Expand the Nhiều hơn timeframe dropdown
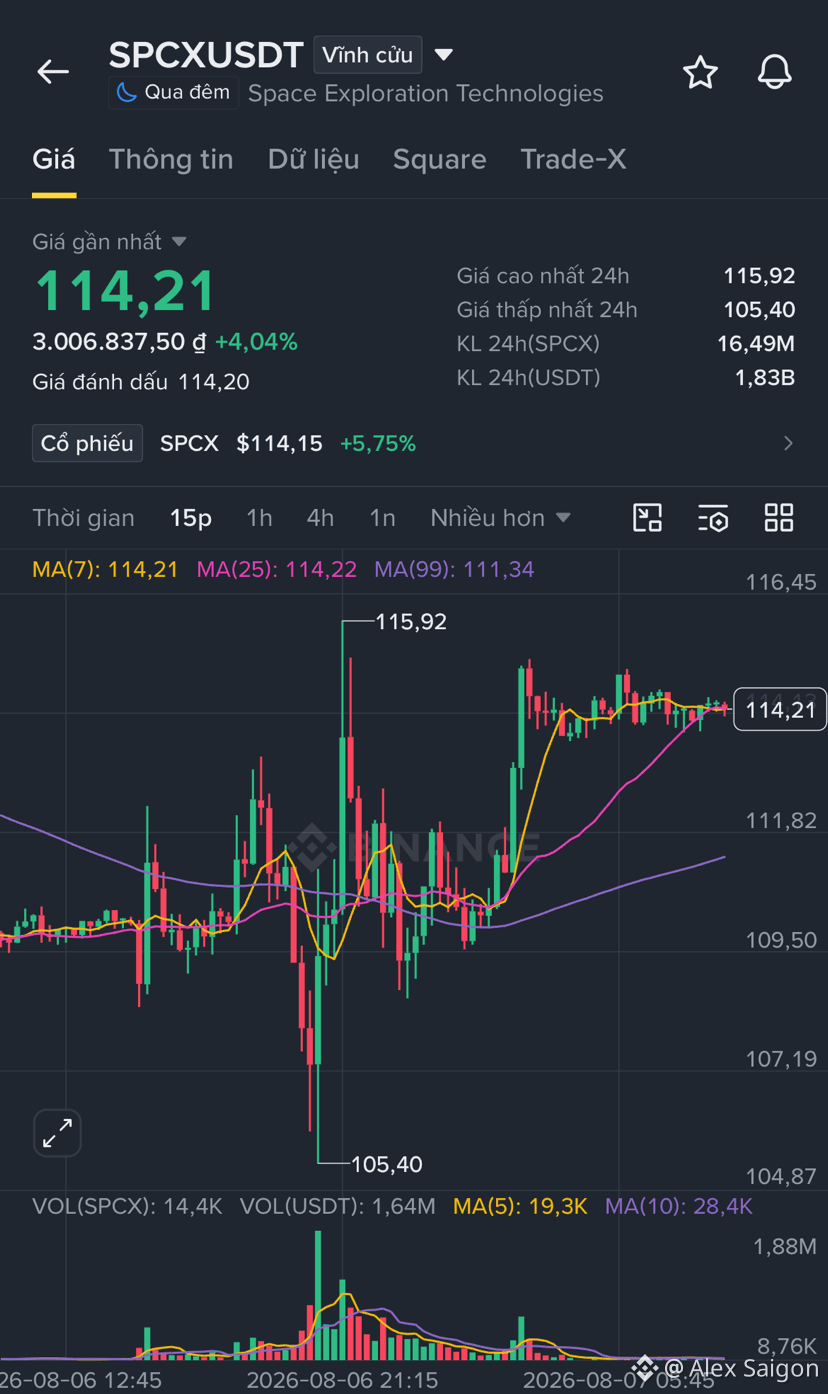The image size is (828, 1394). 500,518
